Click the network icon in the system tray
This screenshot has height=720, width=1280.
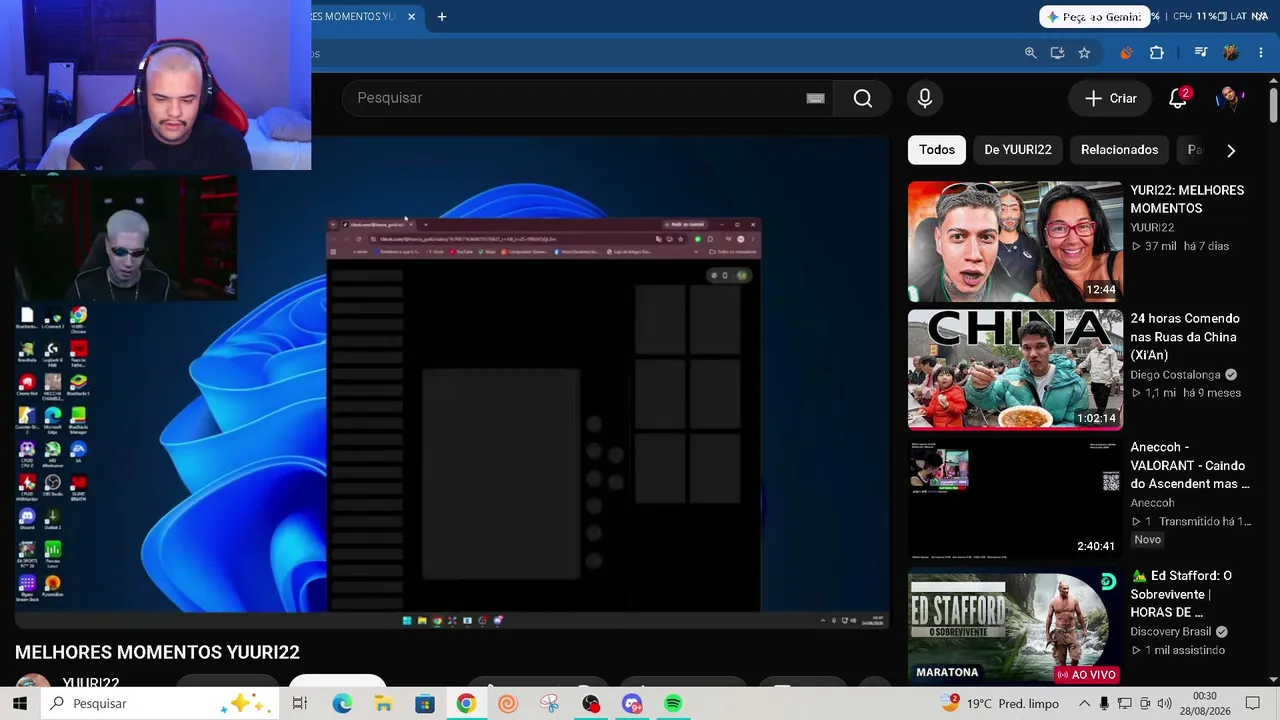(1125, 704)
